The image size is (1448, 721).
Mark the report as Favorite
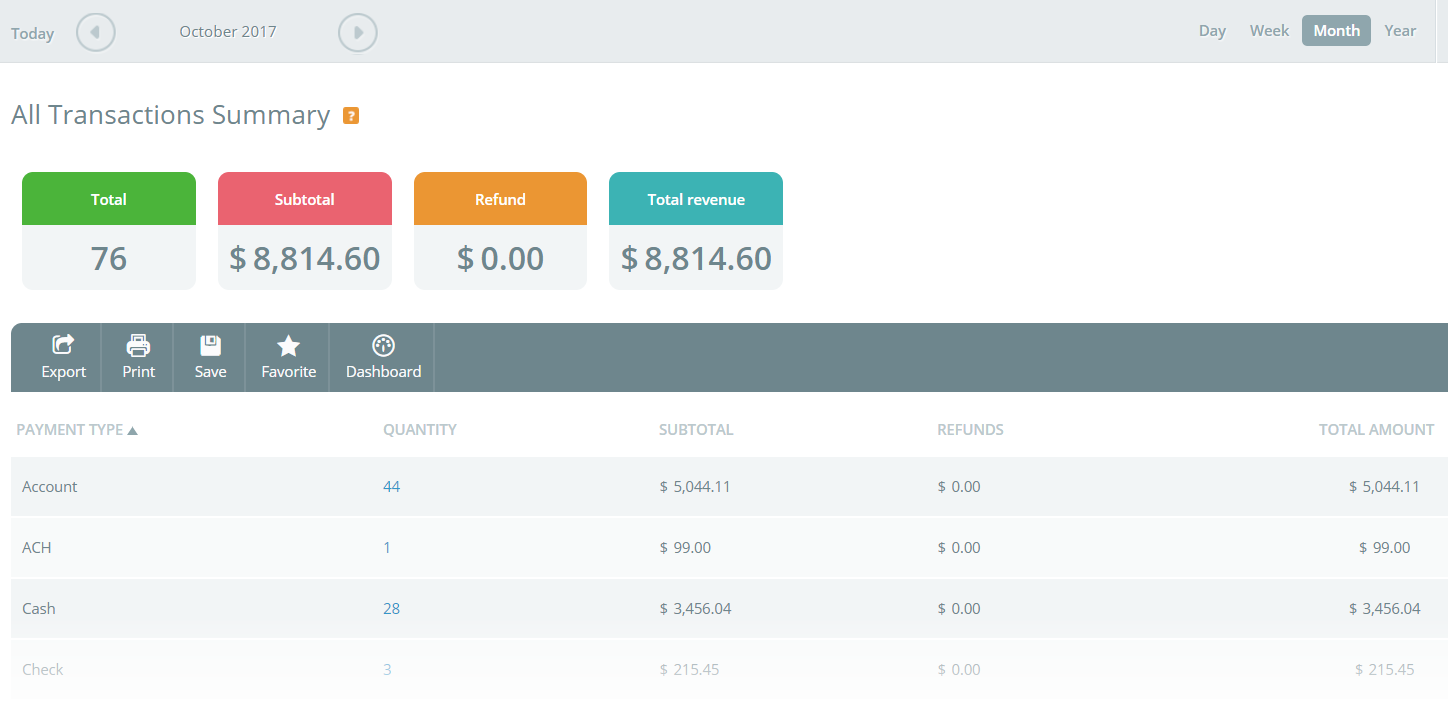[288, 357]
